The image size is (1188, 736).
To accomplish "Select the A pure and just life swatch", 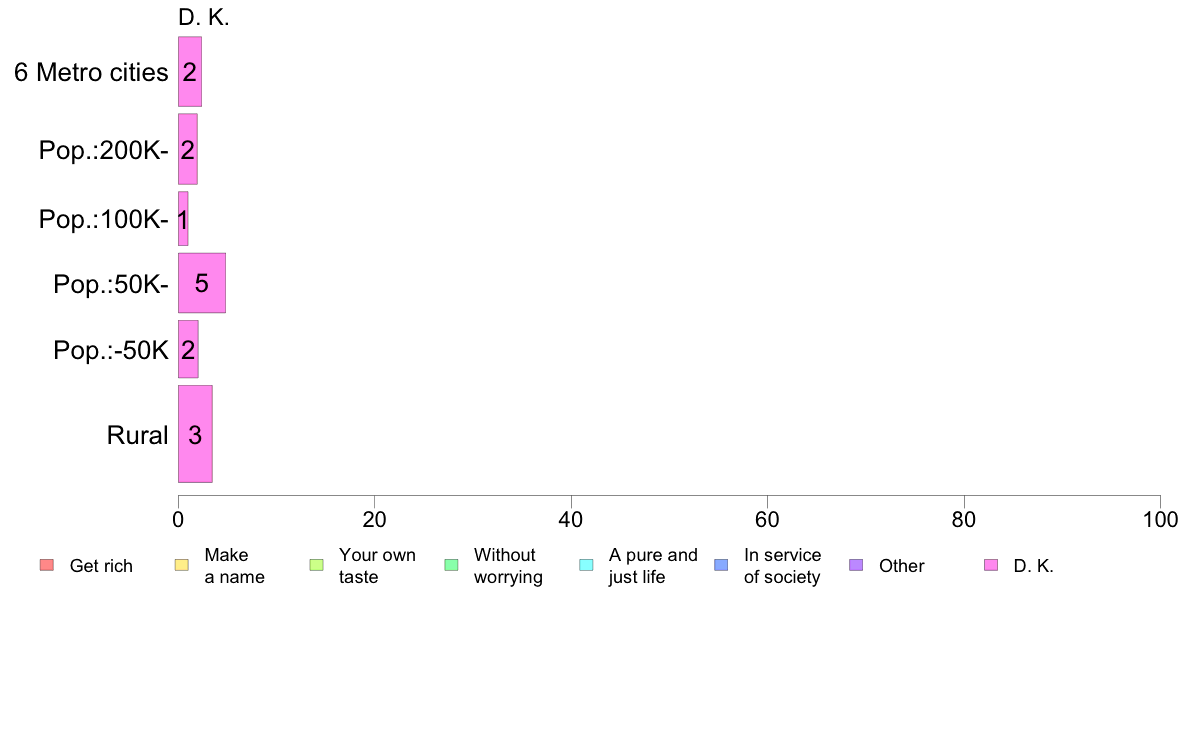I will (586, 565).
